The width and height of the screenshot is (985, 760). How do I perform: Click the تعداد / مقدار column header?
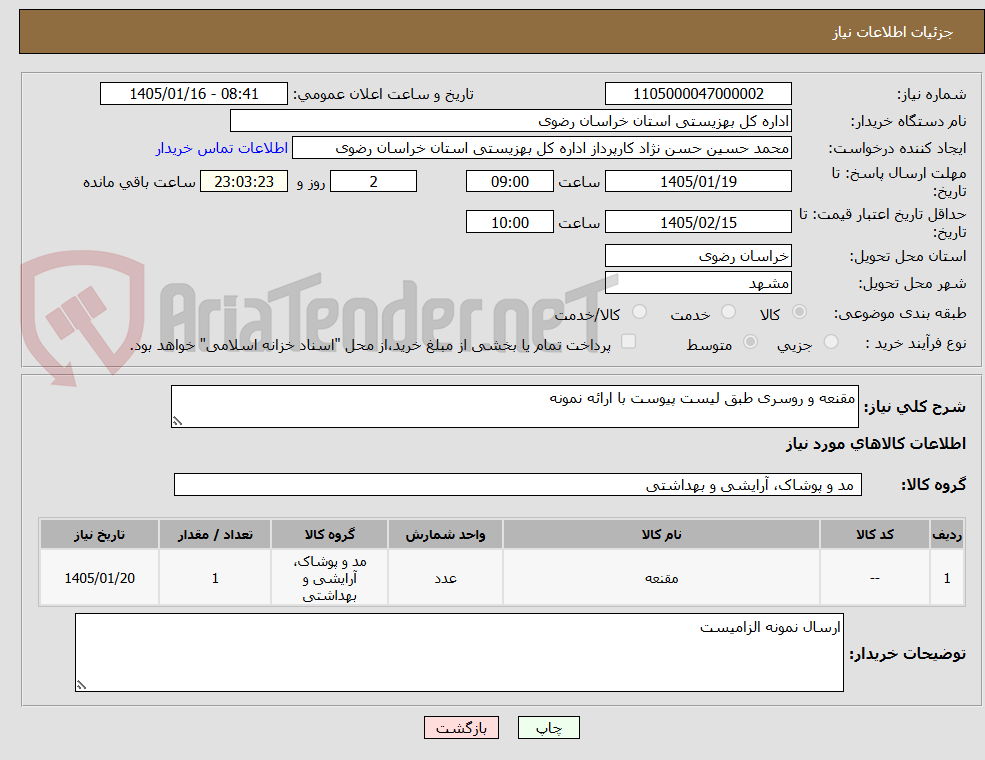tap(215, 535)
